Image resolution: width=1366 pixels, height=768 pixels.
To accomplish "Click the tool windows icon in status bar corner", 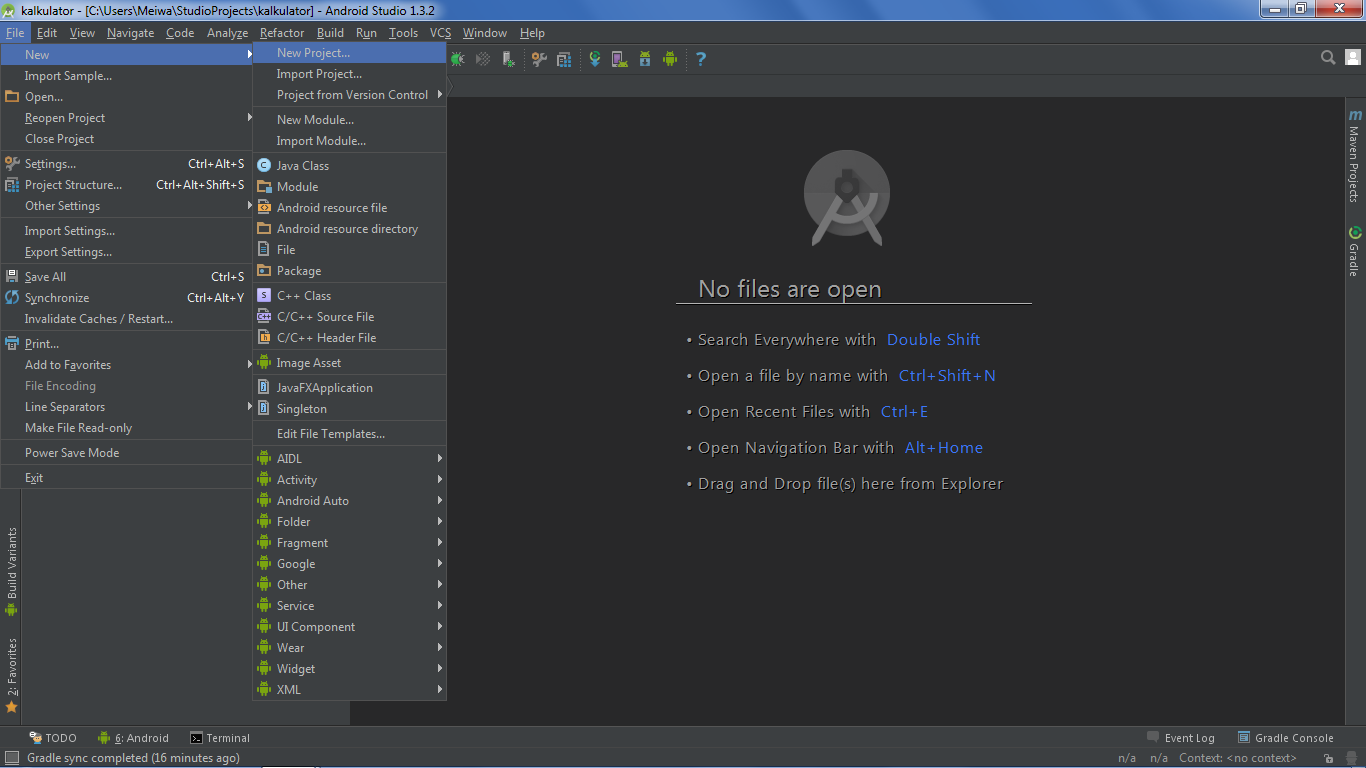I will pyautogui.click(x=12, y=758).
